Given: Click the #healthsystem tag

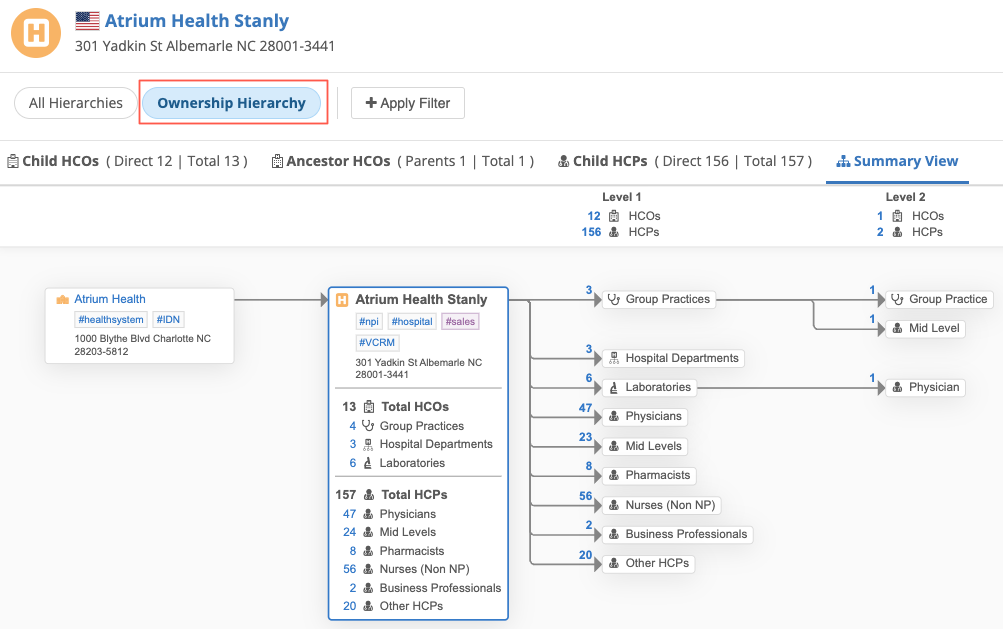Looking at the screenshot, I should pos(111,319).
